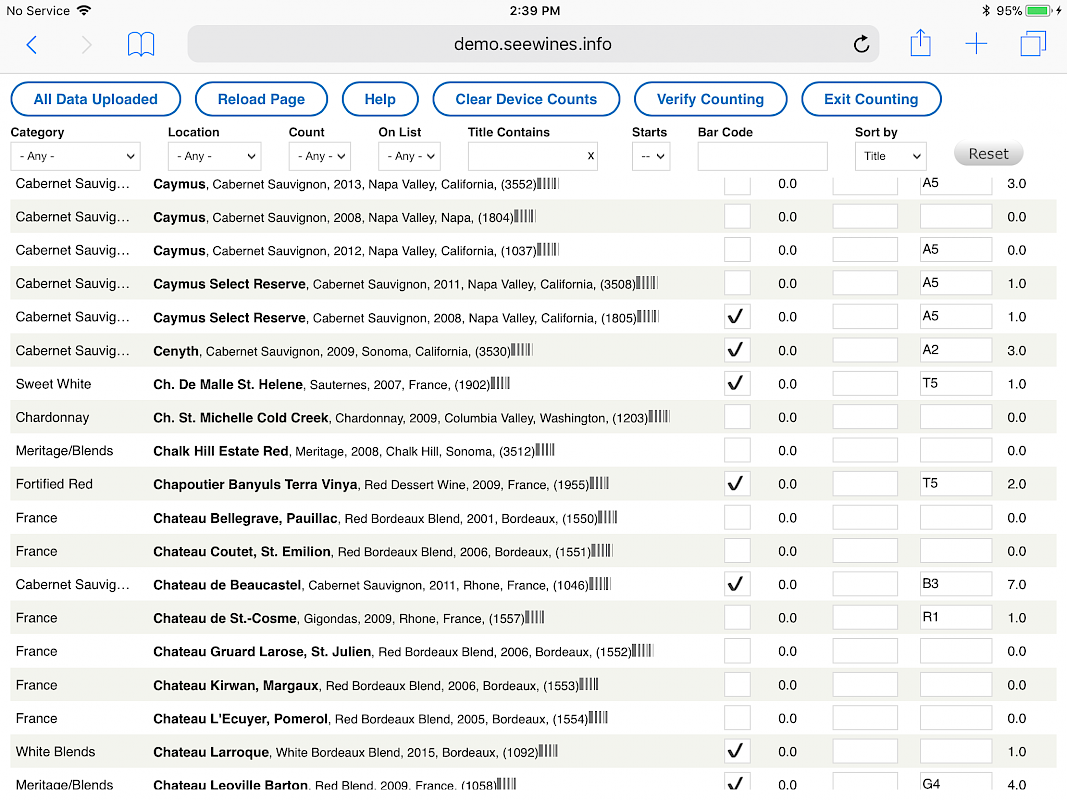Tap barcode icon for Chateau Bellegrave, Pauillac
The height and width of the screenshot is (800, 1067).
[x=608, y=517]
